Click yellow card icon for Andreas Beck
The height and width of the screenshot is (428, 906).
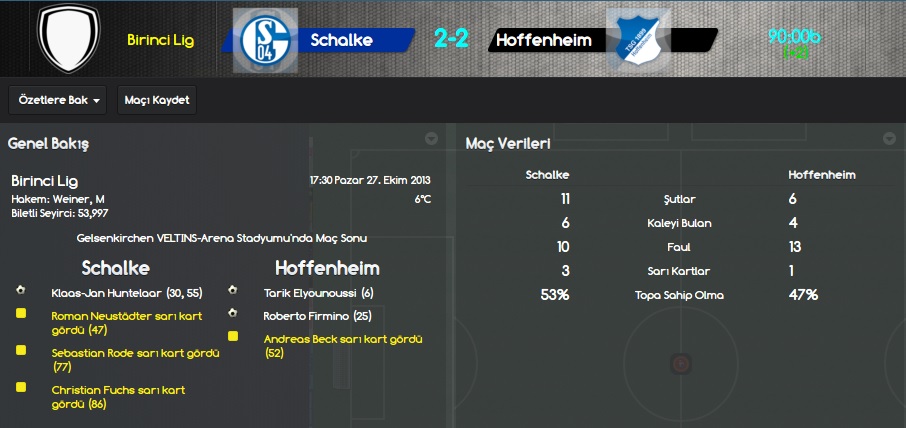tap(233, 336)
